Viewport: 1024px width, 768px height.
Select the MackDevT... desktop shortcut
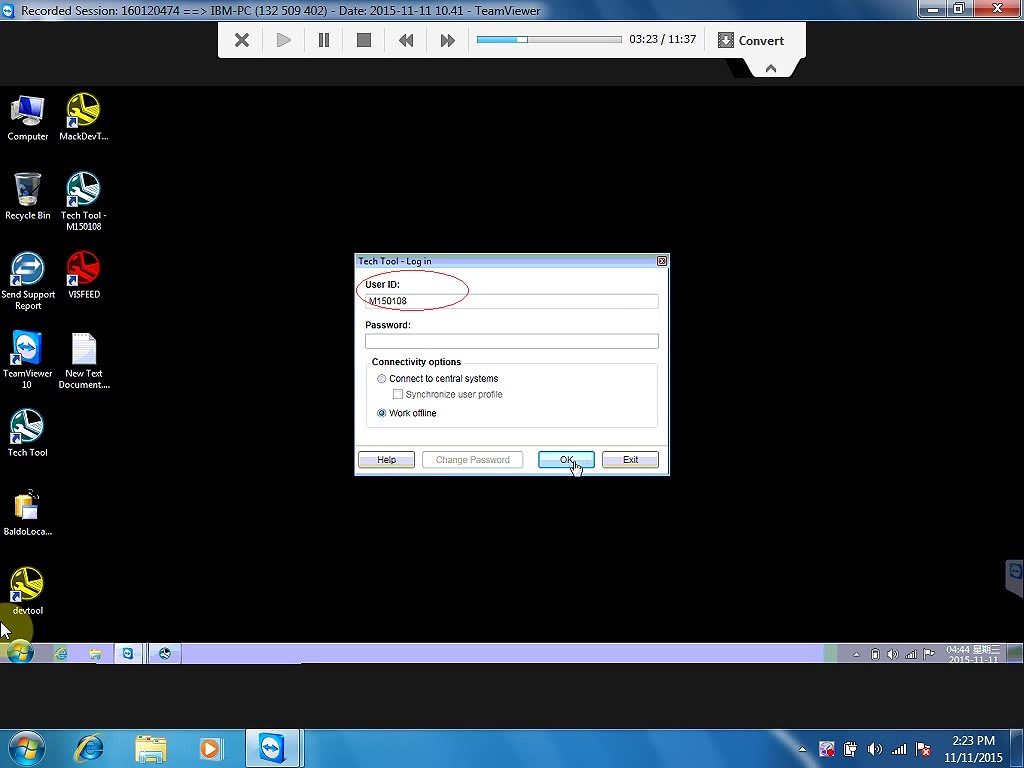(84, 118)
